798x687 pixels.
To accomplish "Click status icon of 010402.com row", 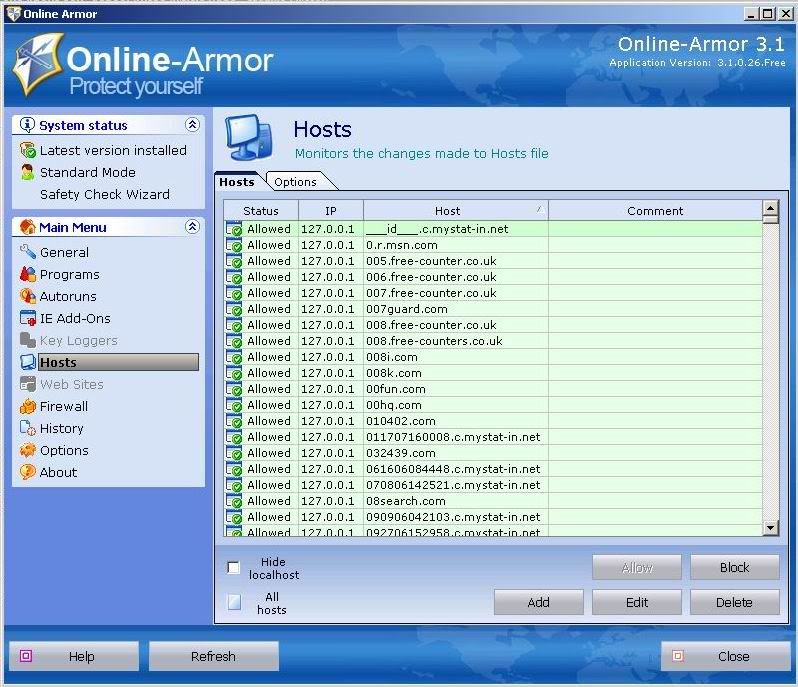I will (234, 421).
